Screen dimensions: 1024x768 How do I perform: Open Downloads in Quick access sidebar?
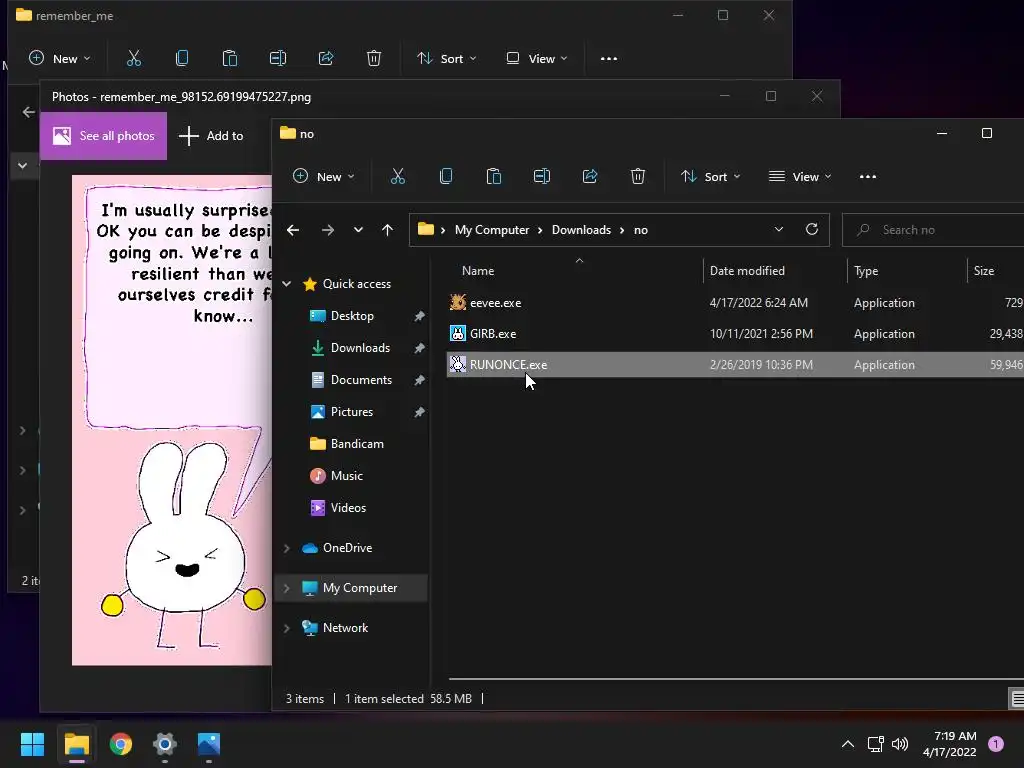360,348
